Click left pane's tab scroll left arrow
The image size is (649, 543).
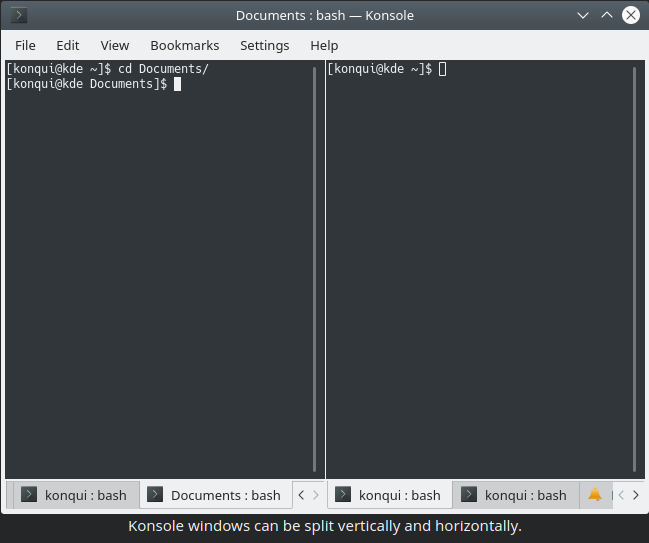pyautogui.click(x=301, y=495)
